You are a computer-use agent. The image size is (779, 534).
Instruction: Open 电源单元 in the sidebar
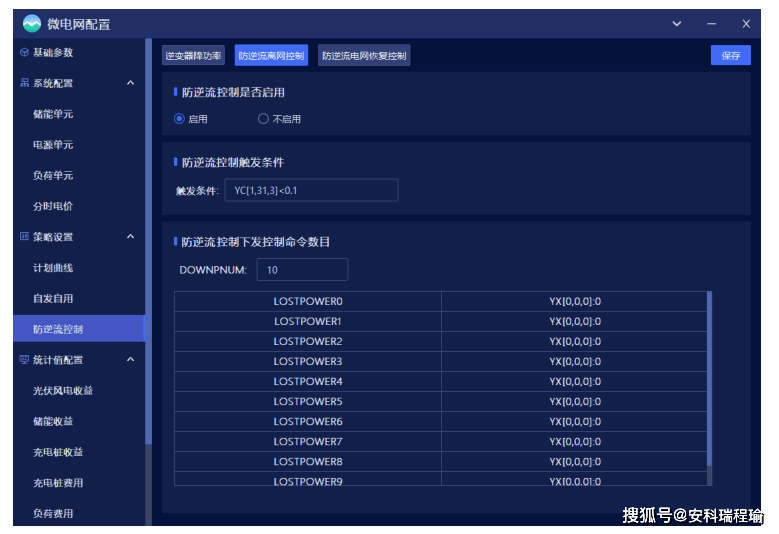click(53, 145)
